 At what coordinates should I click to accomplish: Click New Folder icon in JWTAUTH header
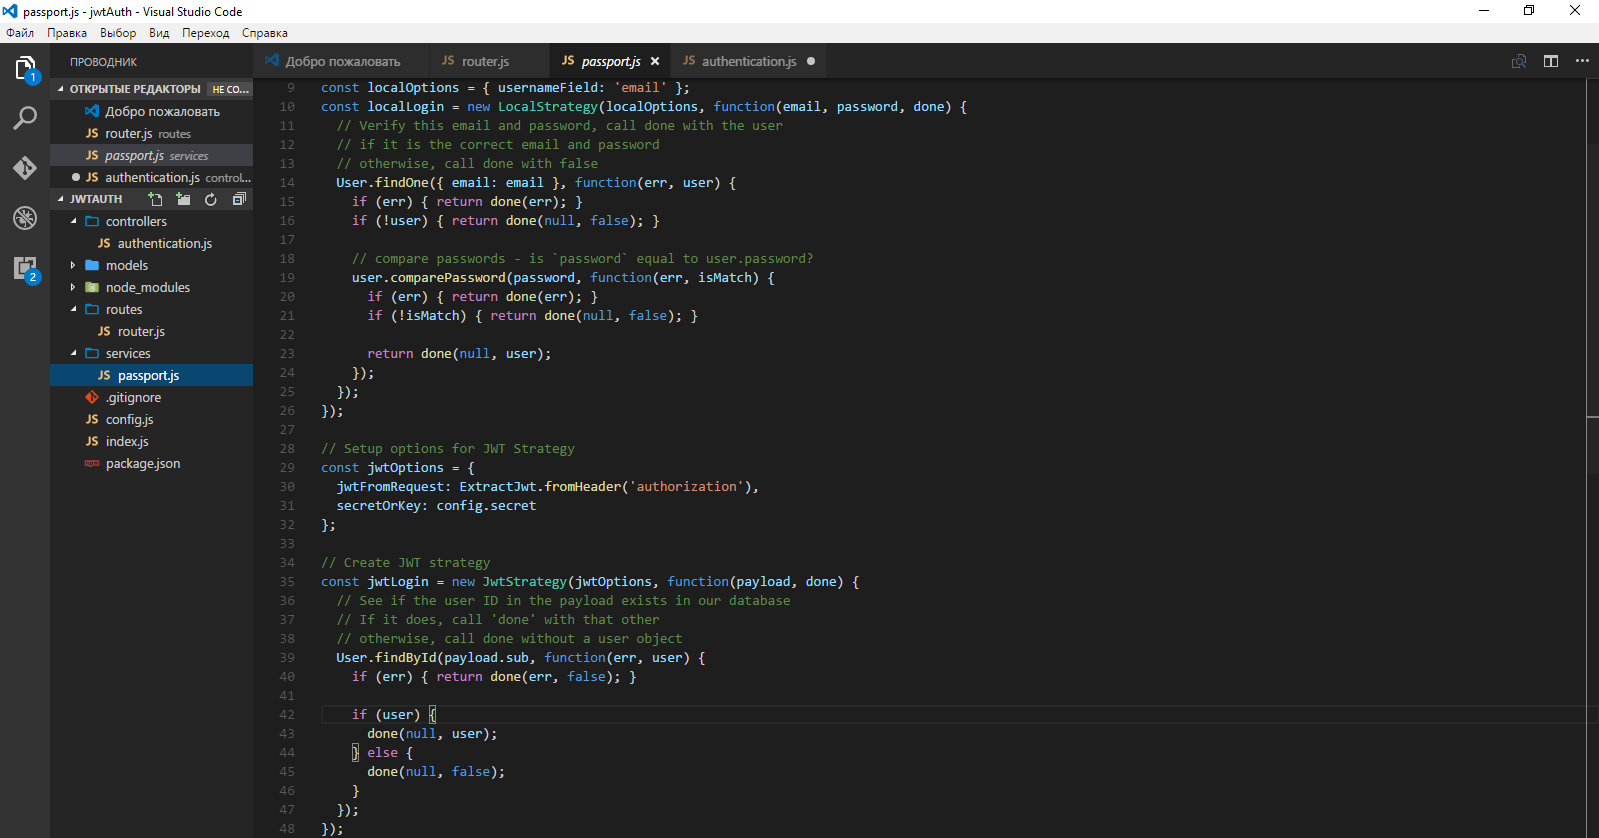[183, 199]
